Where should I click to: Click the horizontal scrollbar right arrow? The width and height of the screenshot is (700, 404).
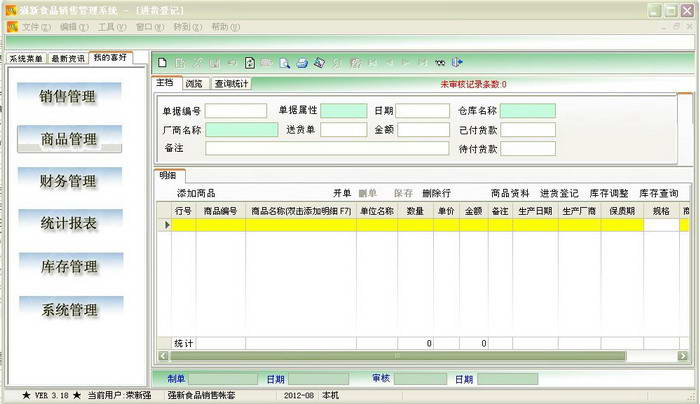[683, 356]
